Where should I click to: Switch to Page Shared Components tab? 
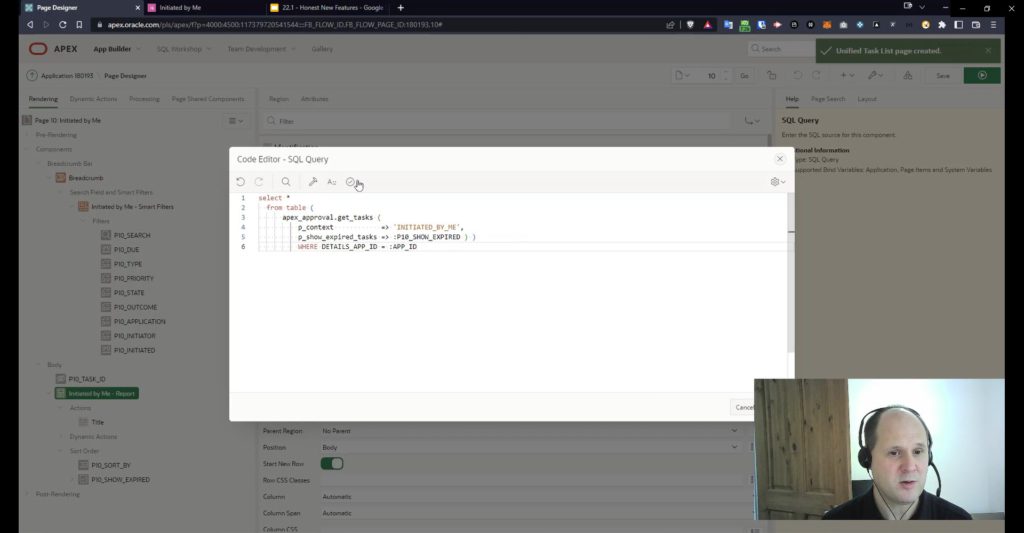pos(208,99)
